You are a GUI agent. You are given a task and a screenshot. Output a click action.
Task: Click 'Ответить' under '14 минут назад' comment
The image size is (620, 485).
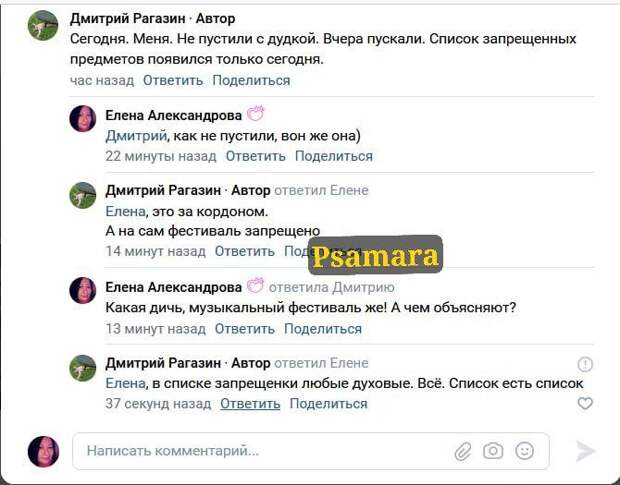point(244,251)
